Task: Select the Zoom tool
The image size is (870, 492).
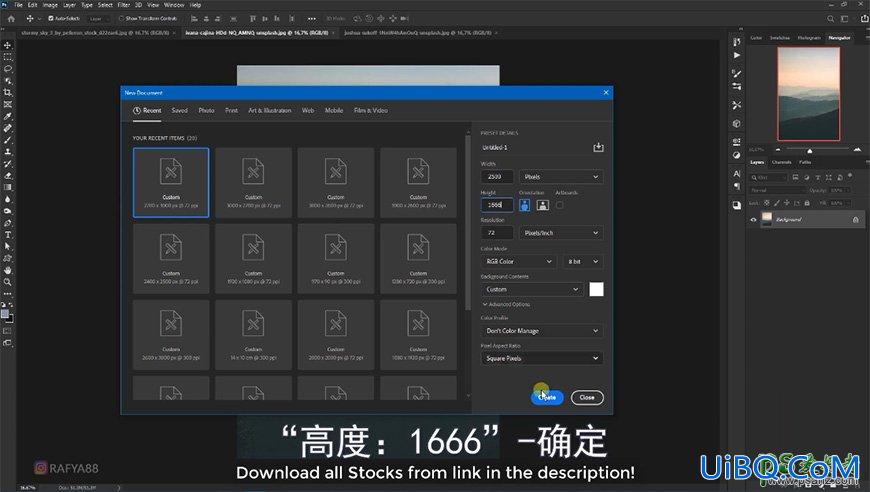Action: click(x=8, y=282)
